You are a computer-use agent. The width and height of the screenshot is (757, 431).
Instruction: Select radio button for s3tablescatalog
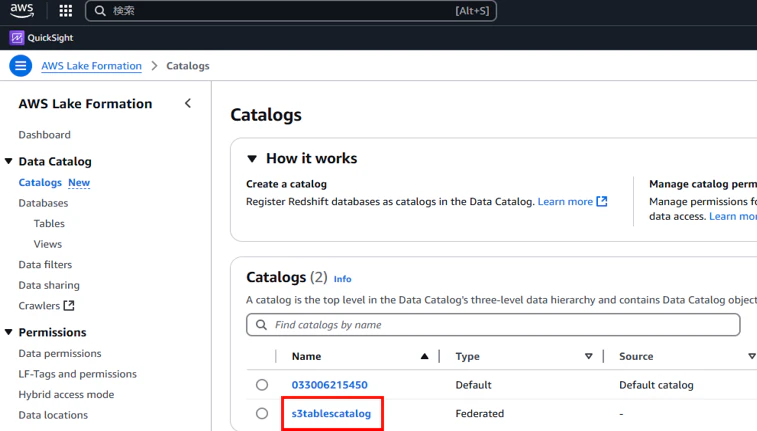(x=262, y=413)
